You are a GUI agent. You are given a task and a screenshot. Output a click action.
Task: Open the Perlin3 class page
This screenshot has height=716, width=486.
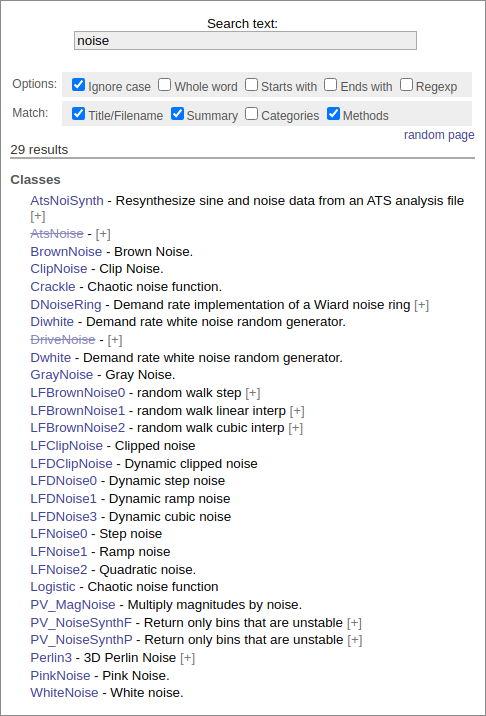coord(51,658)
